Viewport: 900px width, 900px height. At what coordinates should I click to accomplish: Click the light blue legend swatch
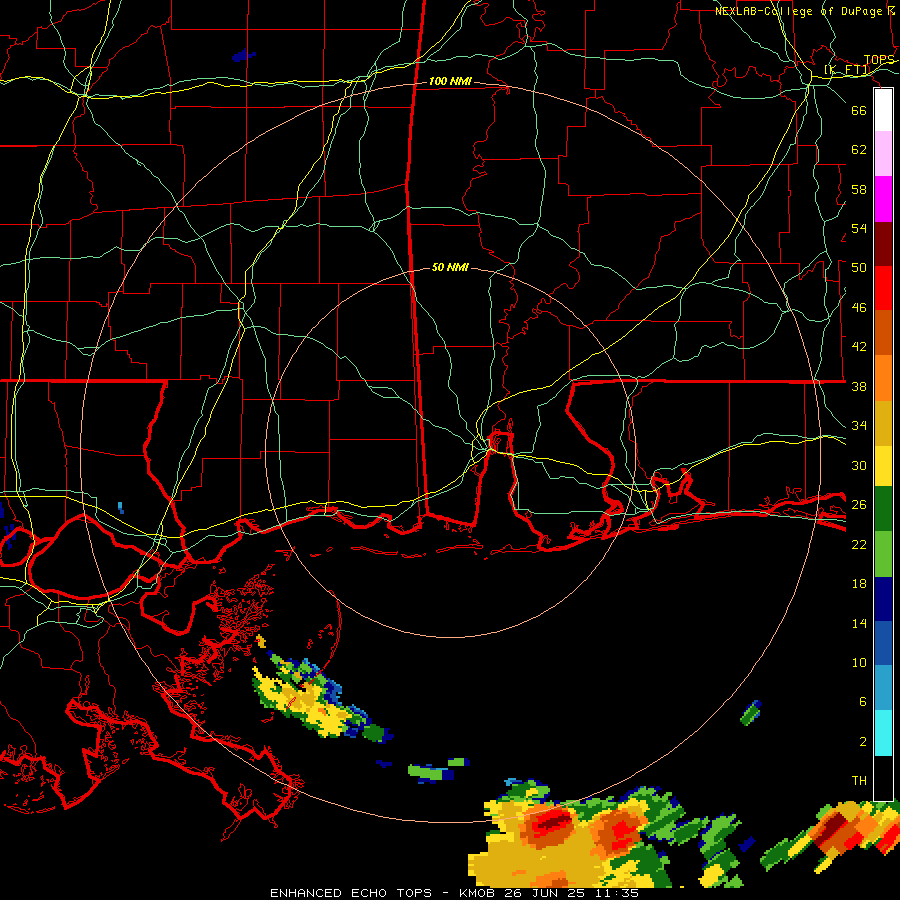[x=883, y=688]
